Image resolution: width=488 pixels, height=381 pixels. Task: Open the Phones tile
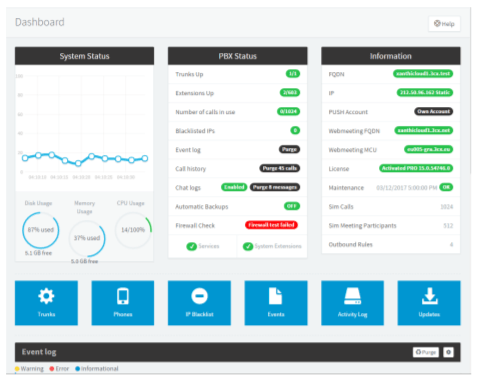(x=123, y=303)
